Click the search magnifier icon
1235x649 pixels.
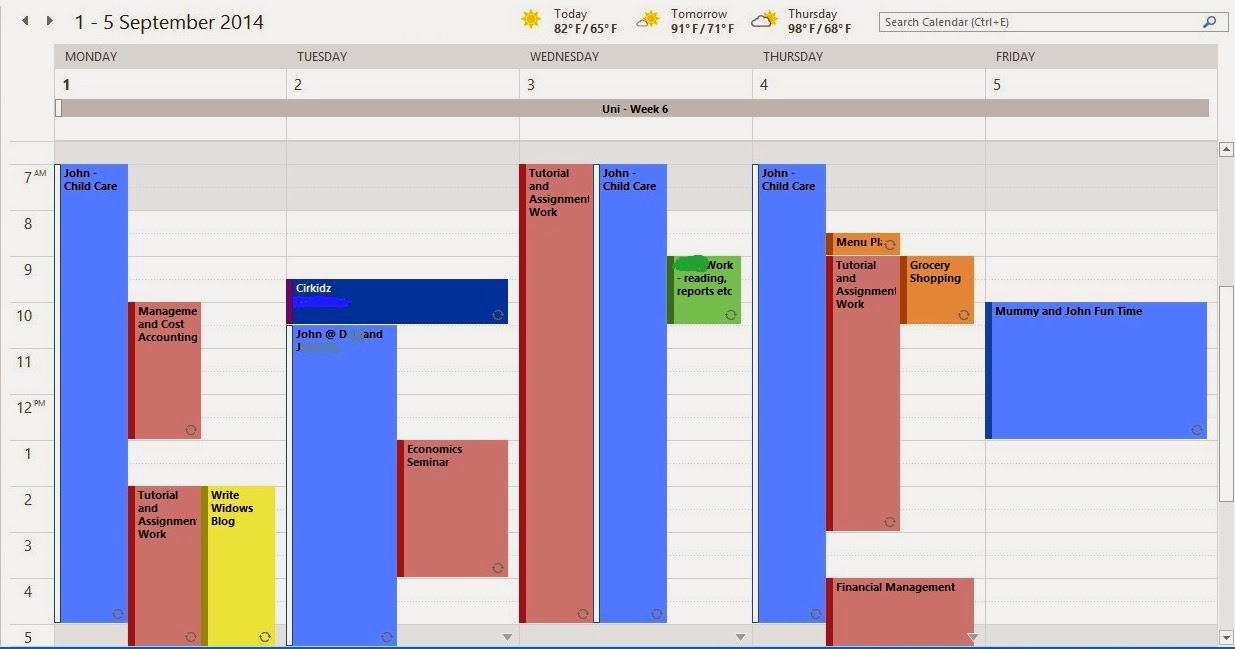[1209, 21]
